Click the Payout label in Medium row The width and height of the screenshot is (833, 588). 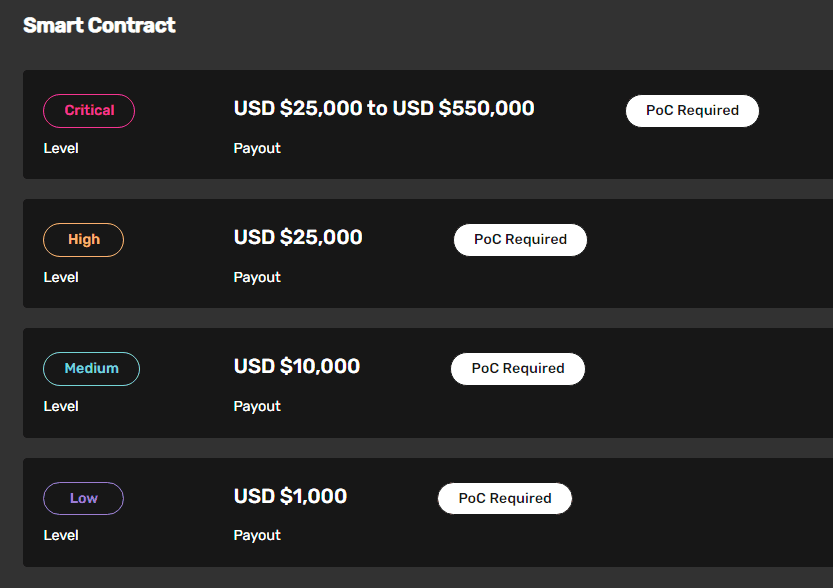pos(257,406)
